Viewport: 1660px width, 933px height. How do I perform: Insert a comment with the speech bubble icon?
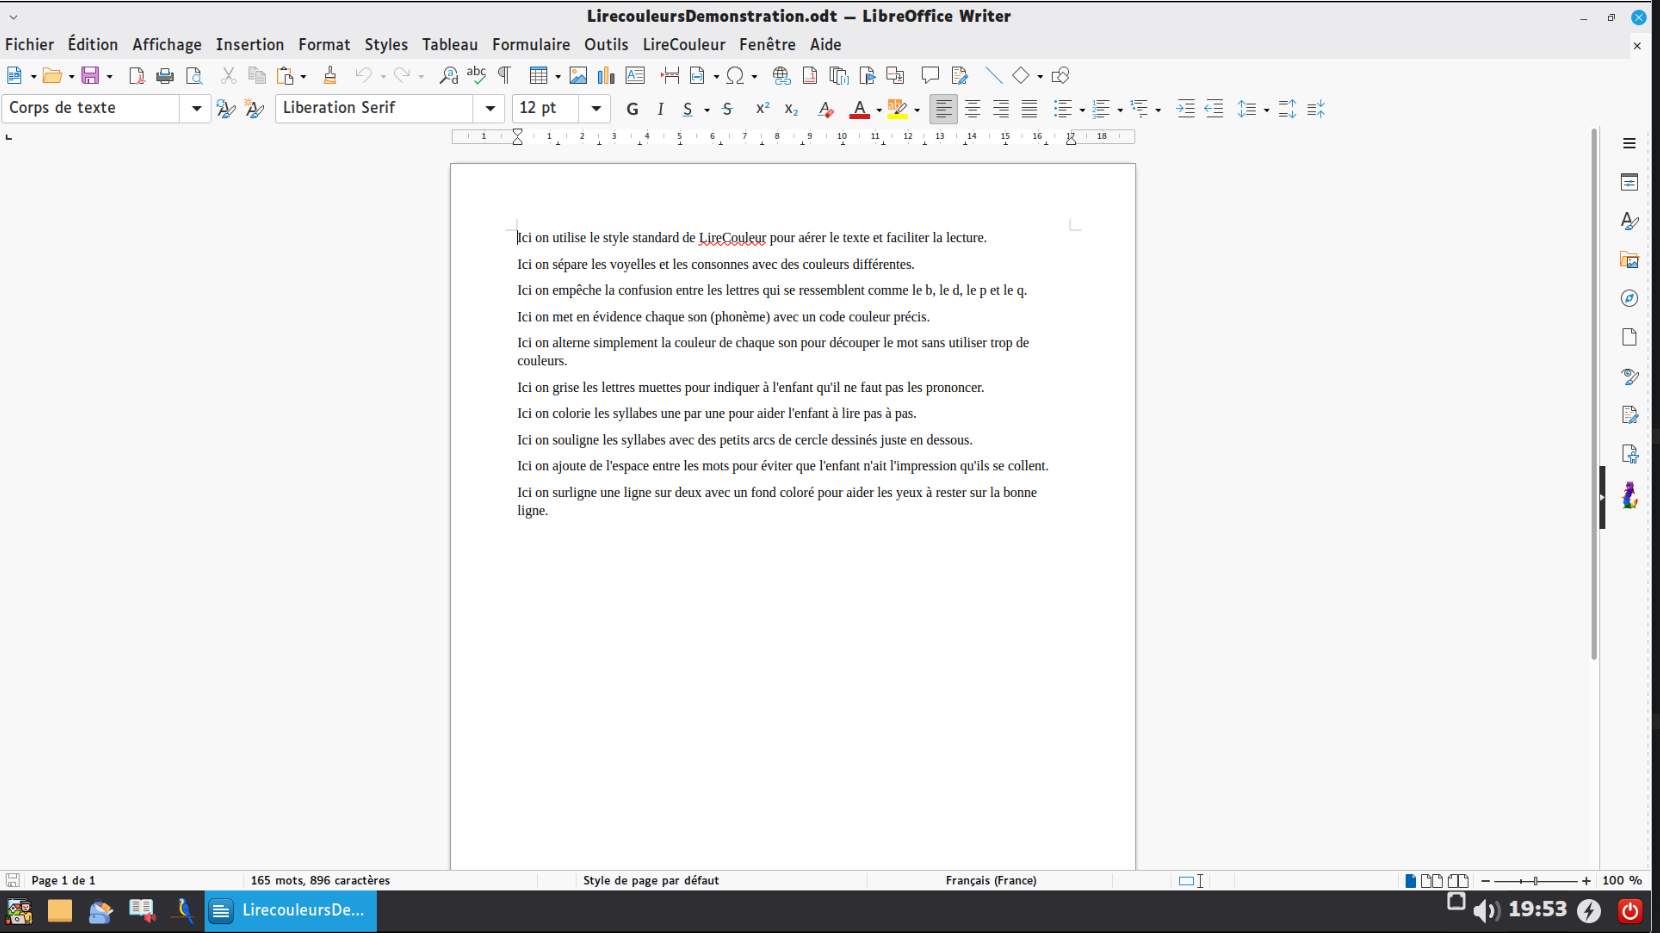pos(930,76)
